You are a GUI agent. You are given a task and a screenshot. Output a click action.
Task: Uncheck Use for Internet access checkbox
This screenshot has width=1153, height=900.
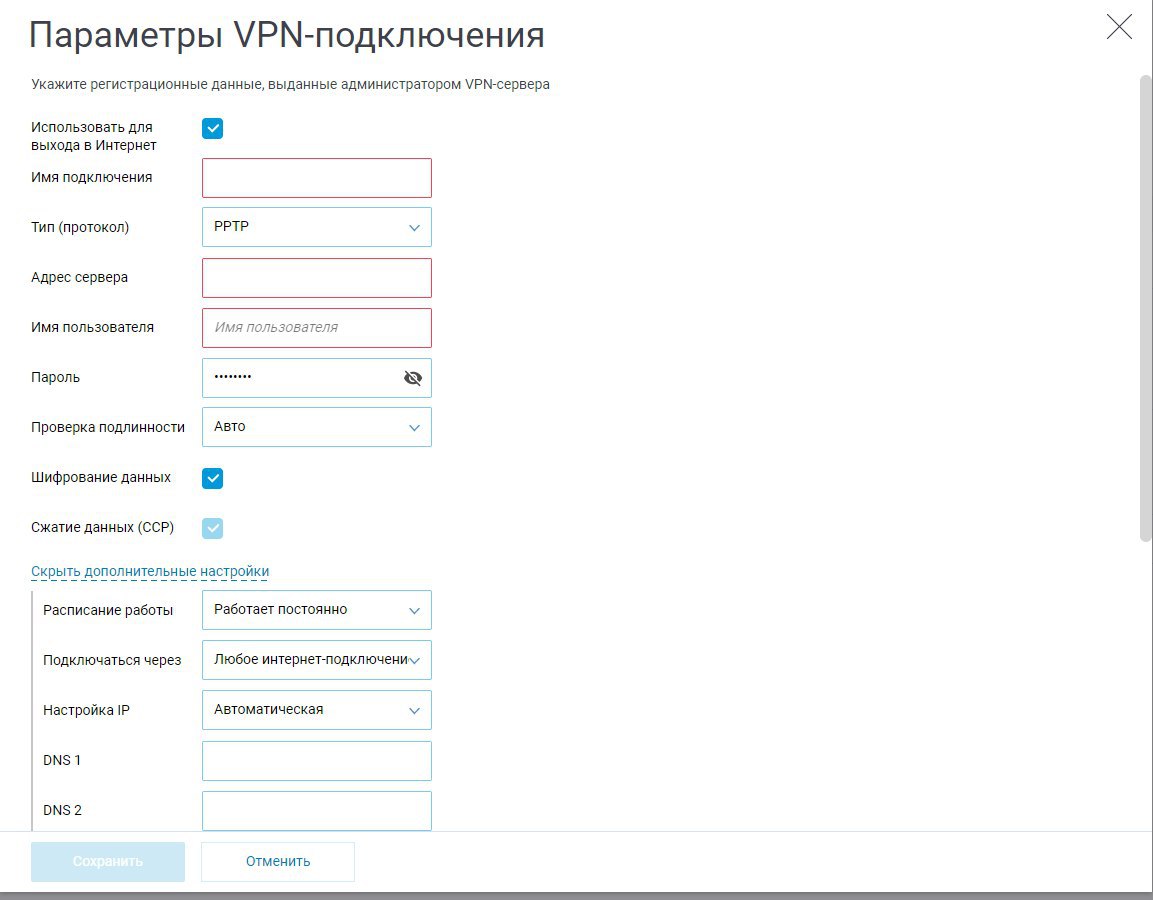pos(213,129)
